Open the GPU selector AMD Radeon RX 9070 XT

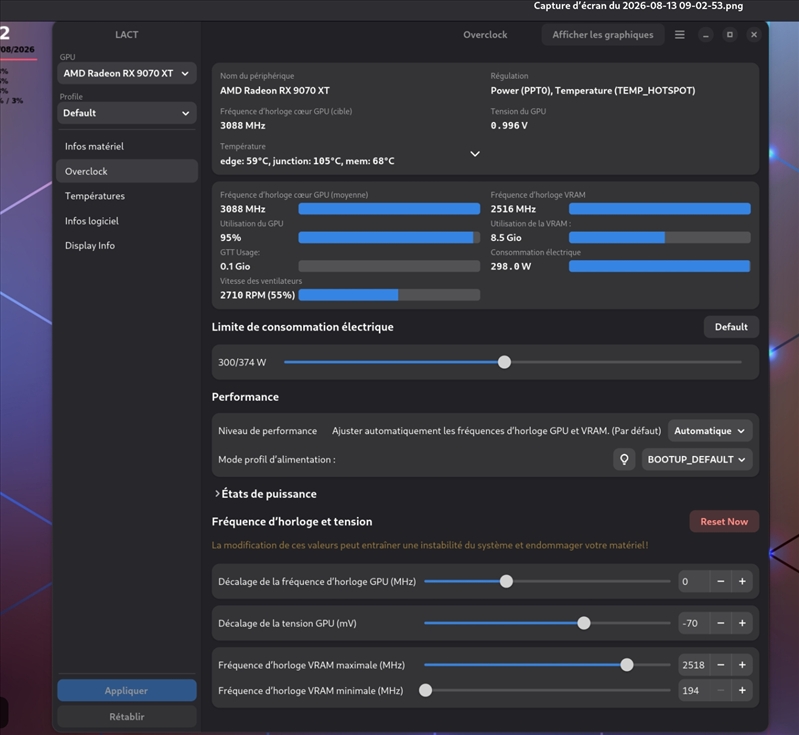click(x=126, y=73)
